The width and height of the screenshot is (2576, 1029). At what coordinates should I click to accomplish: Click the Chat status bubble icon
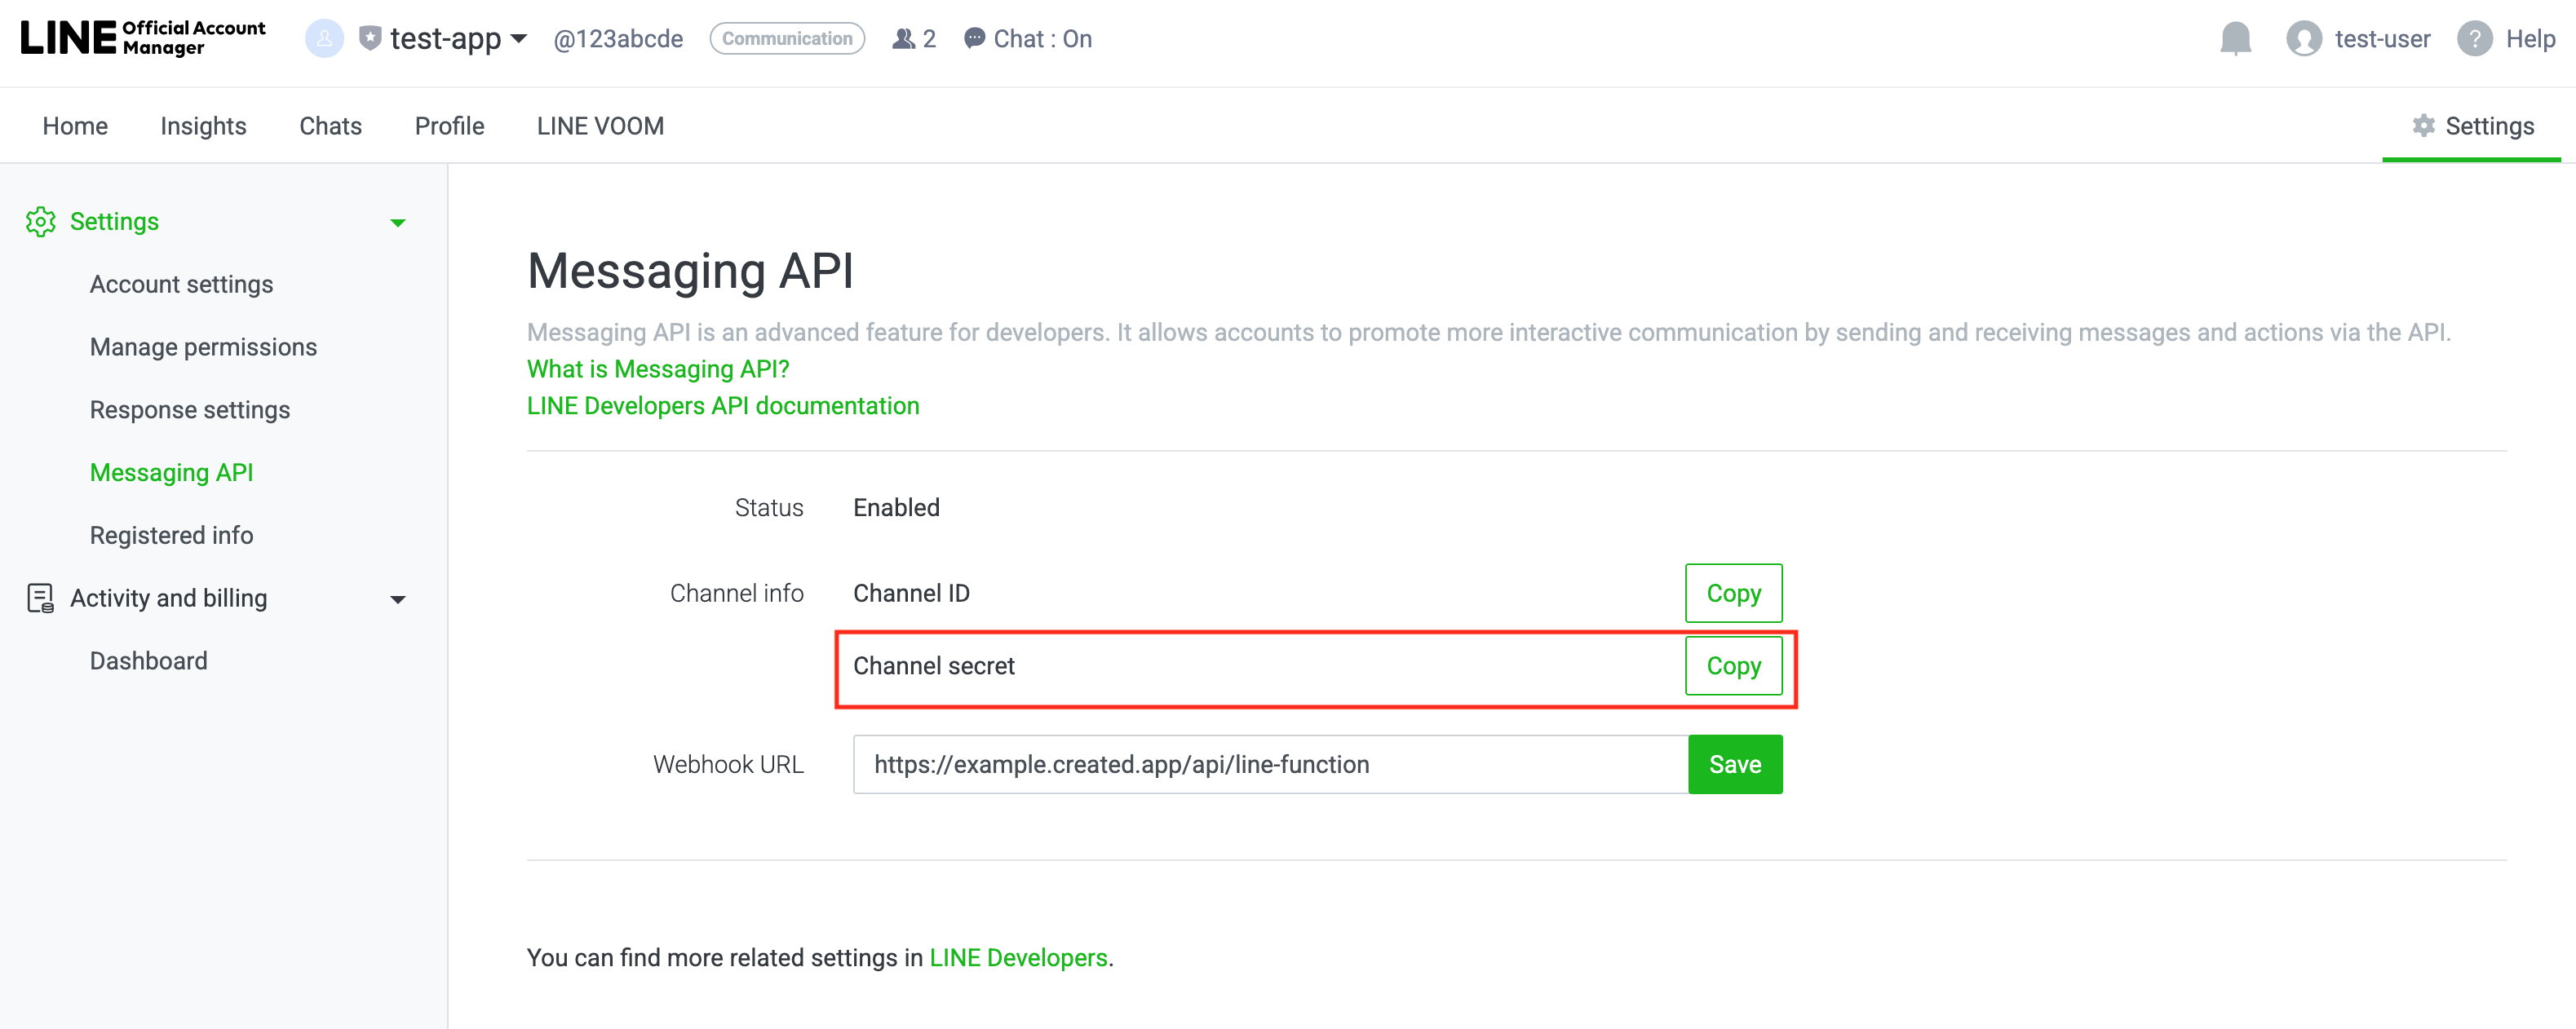[973, 39]
